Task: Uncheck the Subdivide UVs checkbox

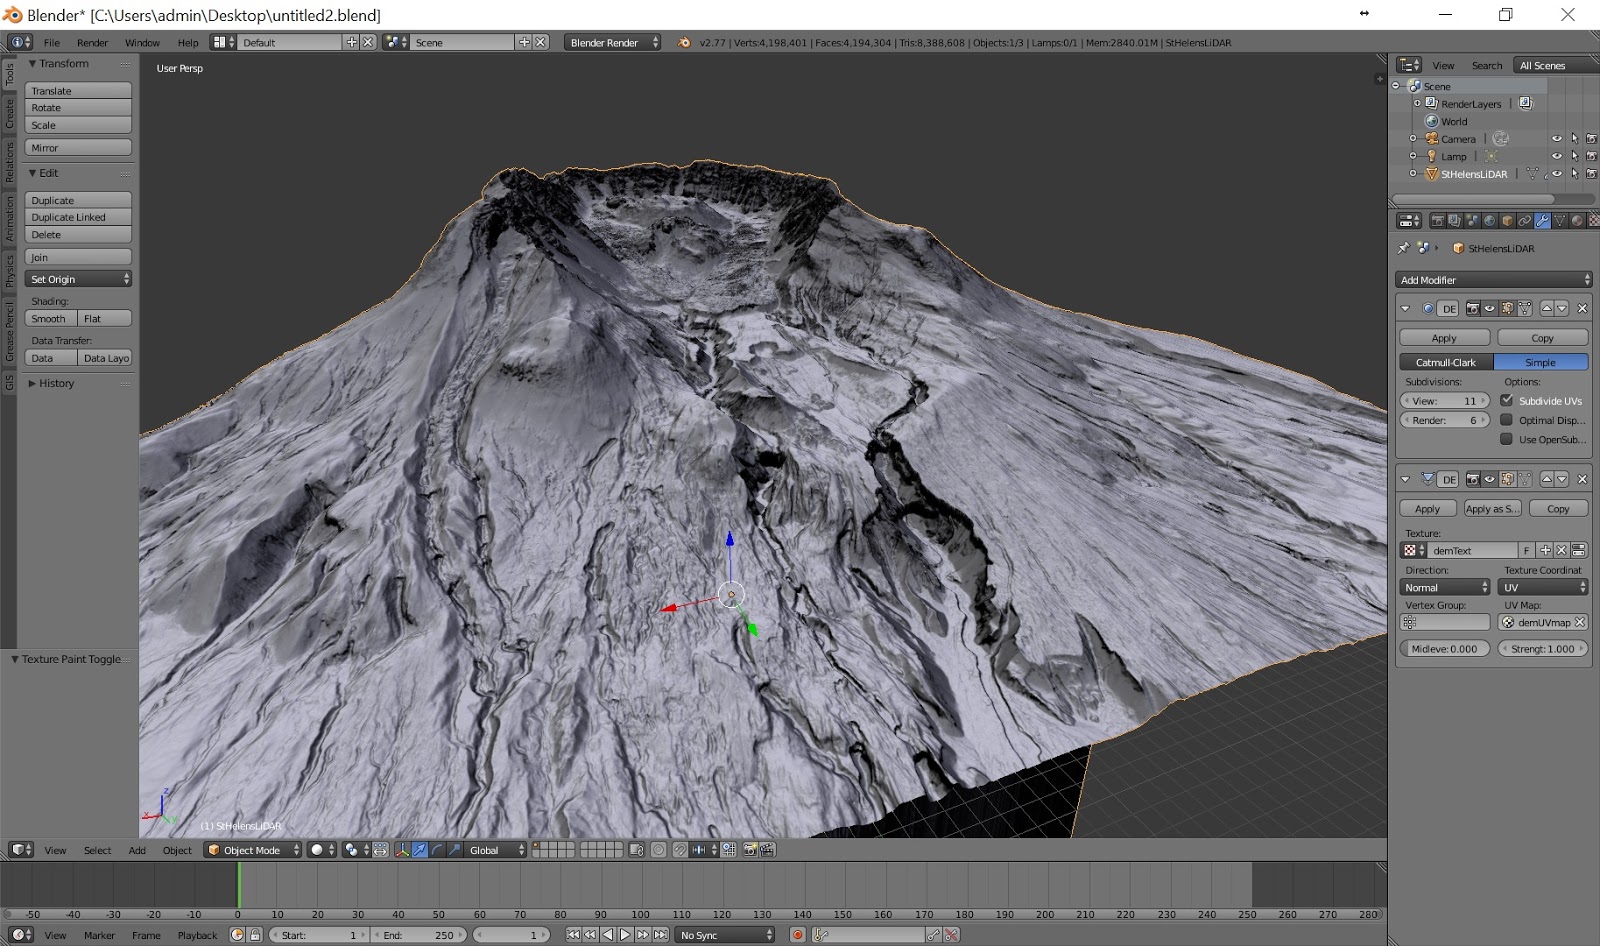Action: click(1506, 400)
